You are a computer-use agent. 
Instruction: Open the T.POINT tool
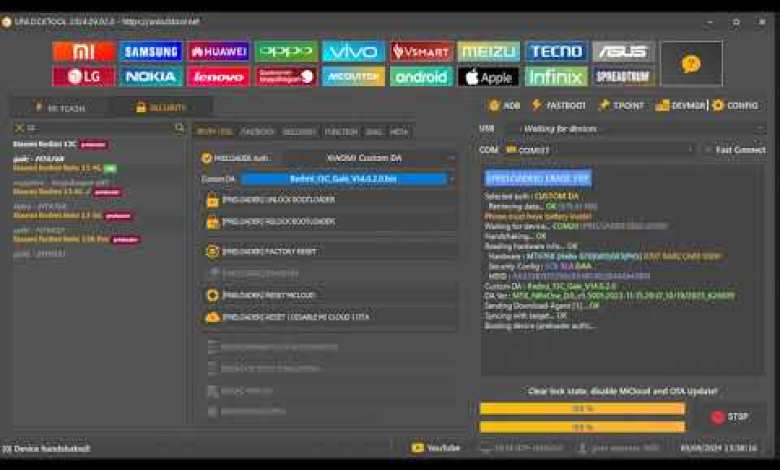pos(621,105)
